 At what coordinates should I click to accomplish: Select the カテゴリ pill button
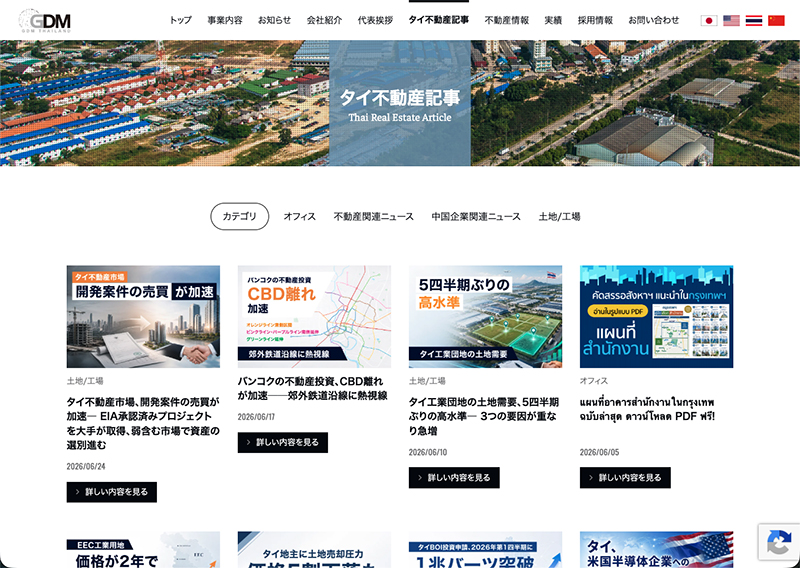pos(240,216)
